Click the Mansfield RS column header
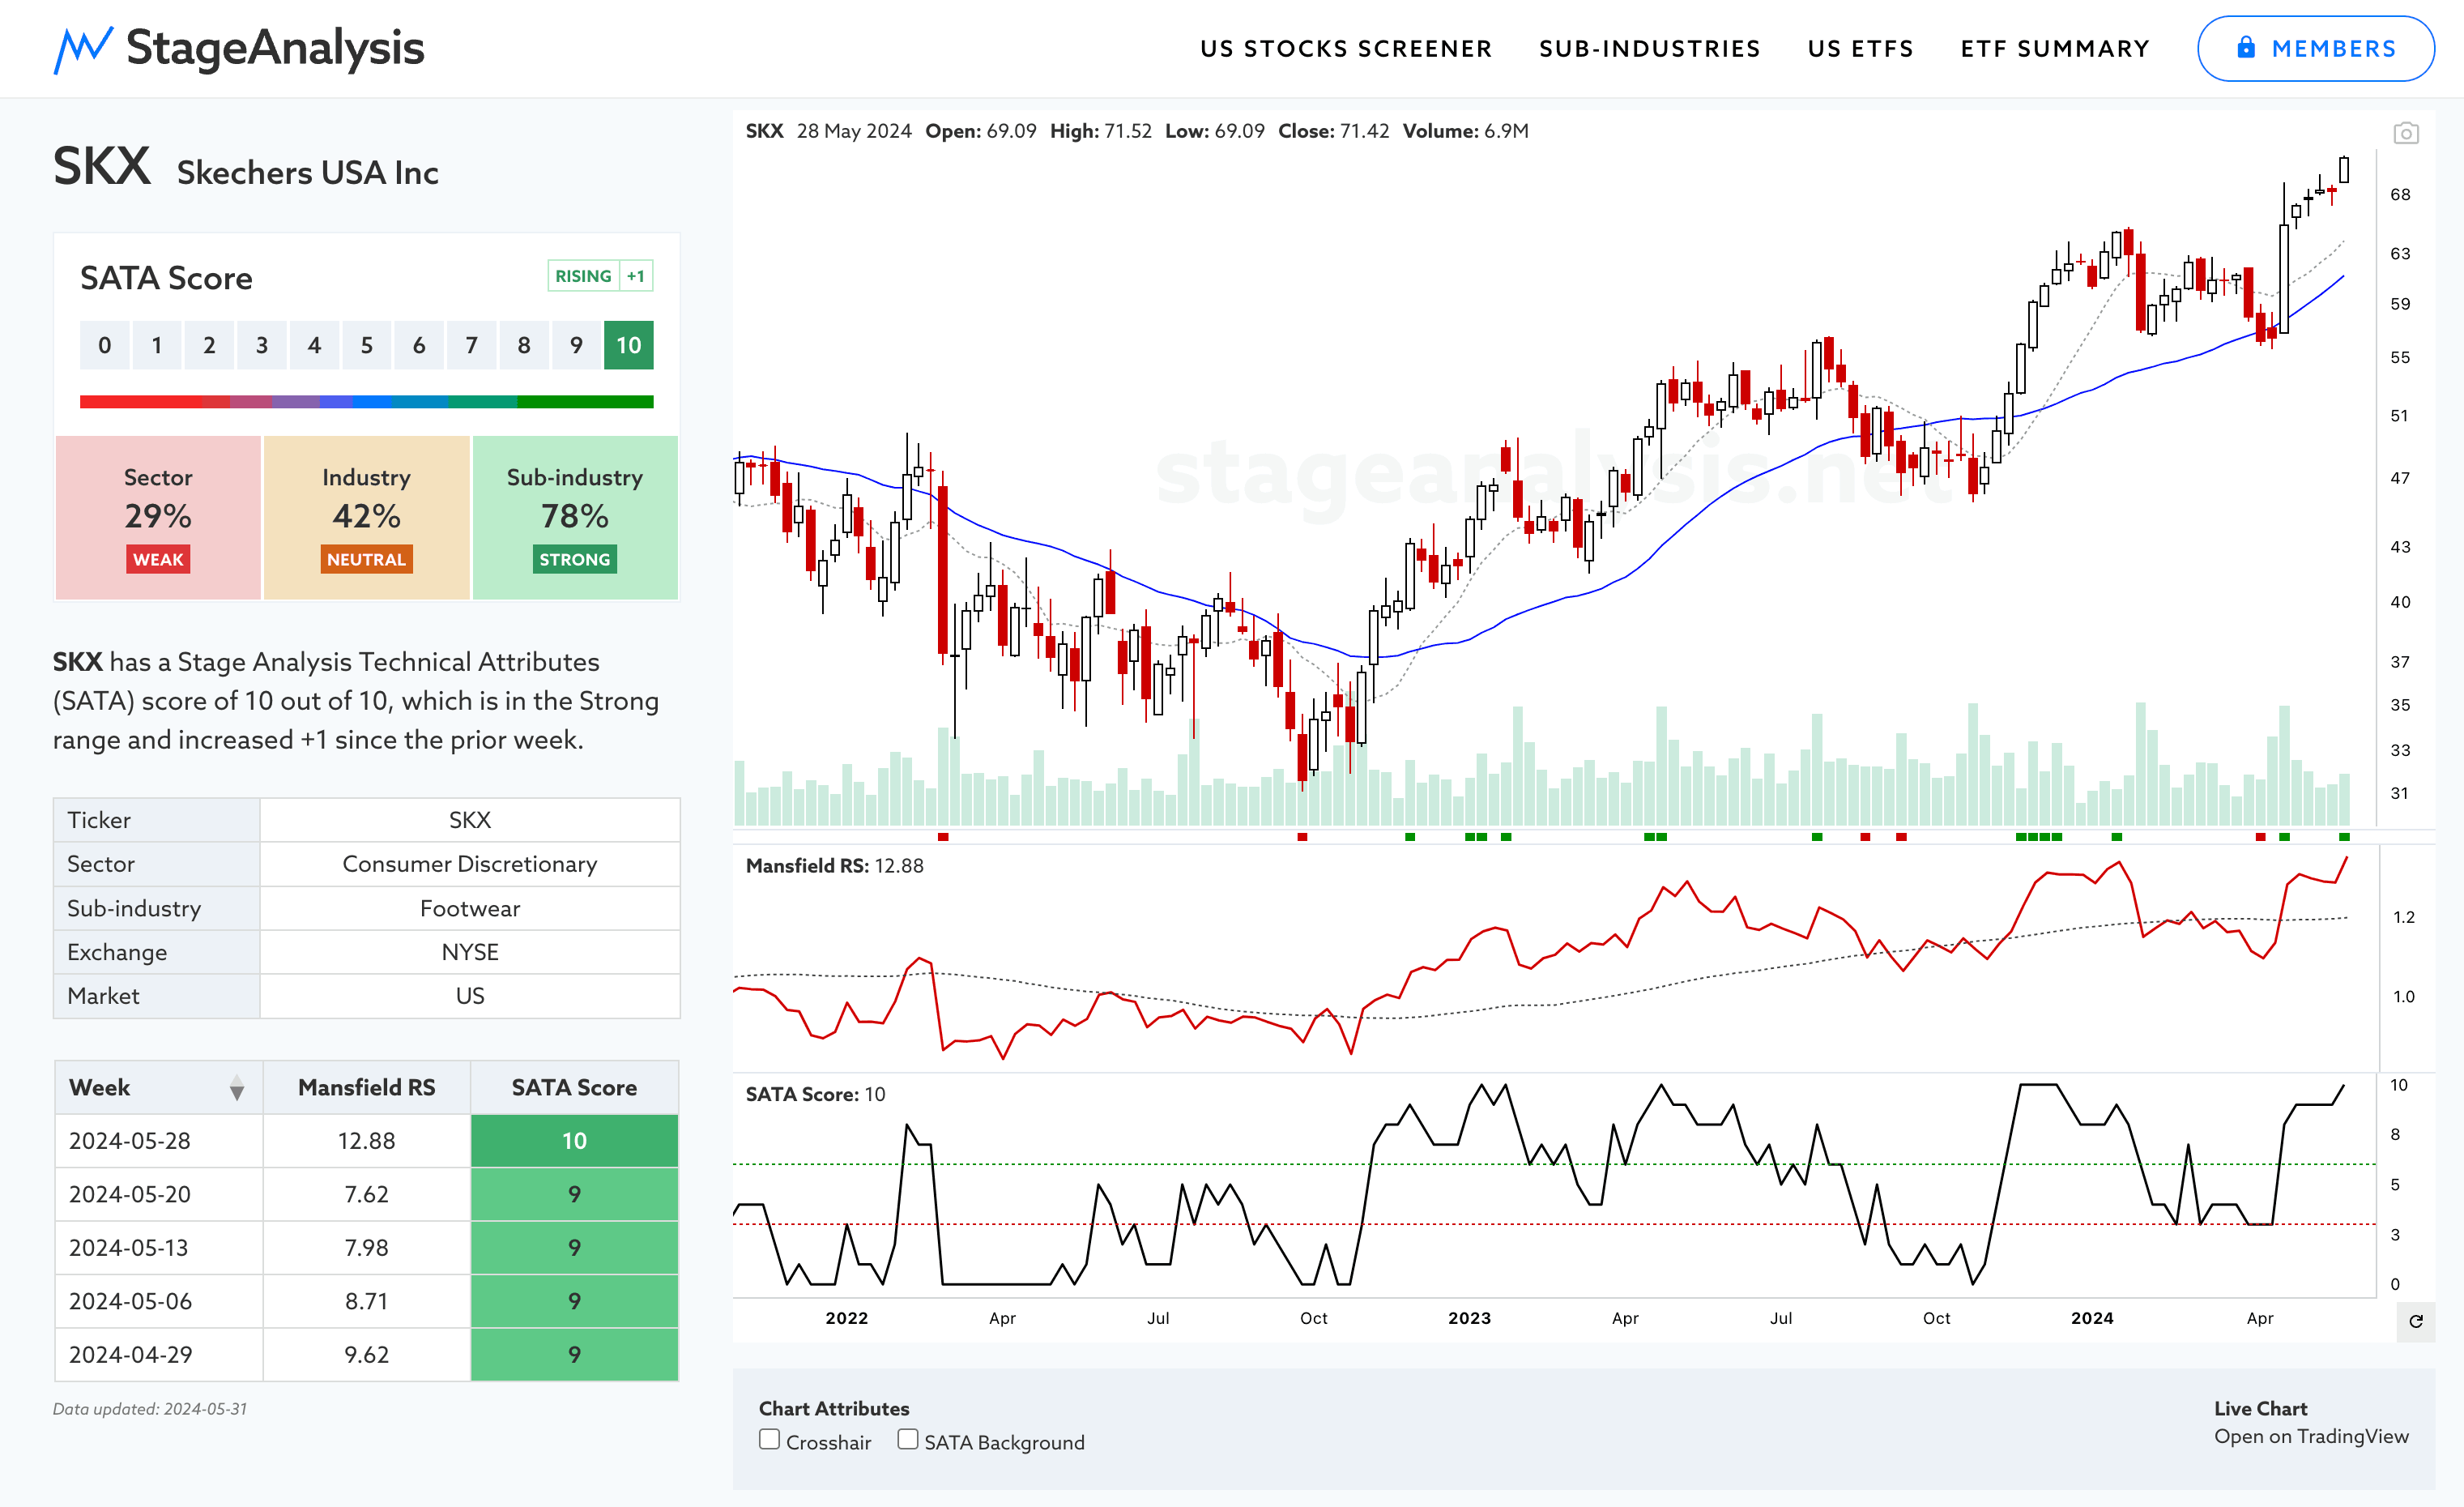 366,1088
